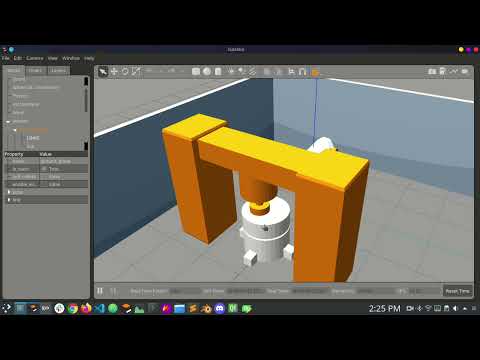Expand the link property row
Viewport: 480px width, 360px height.
pos(9,200)
